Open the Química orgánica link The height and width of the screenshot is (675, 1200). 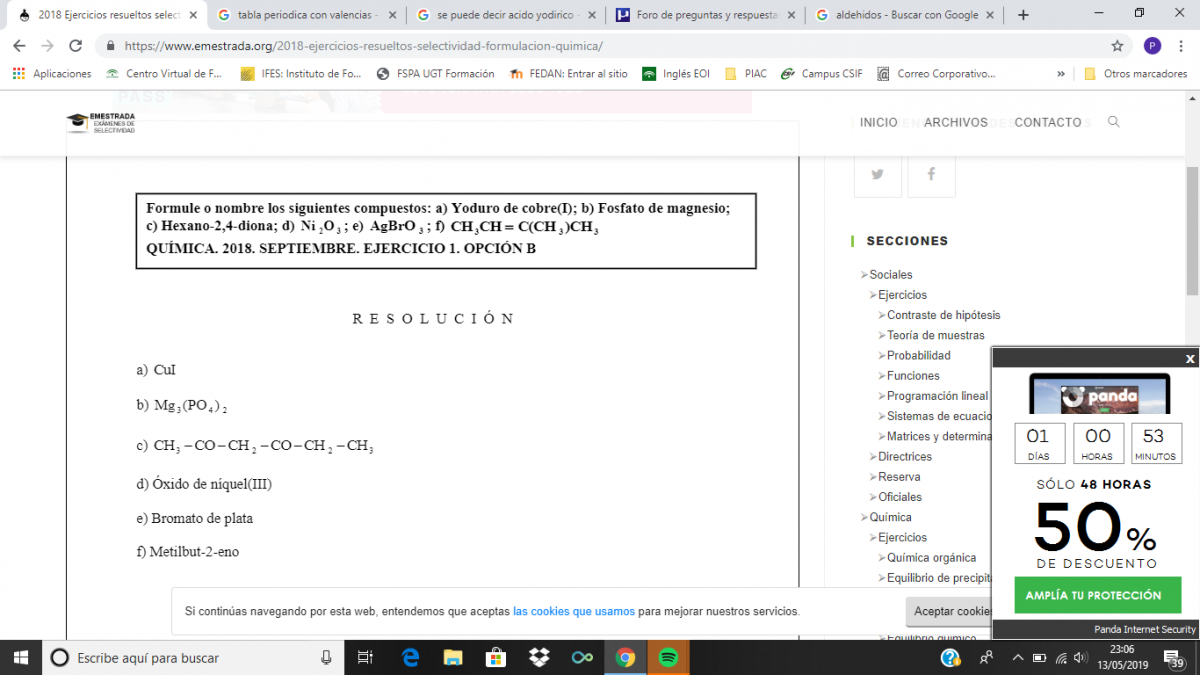[931, 558]
